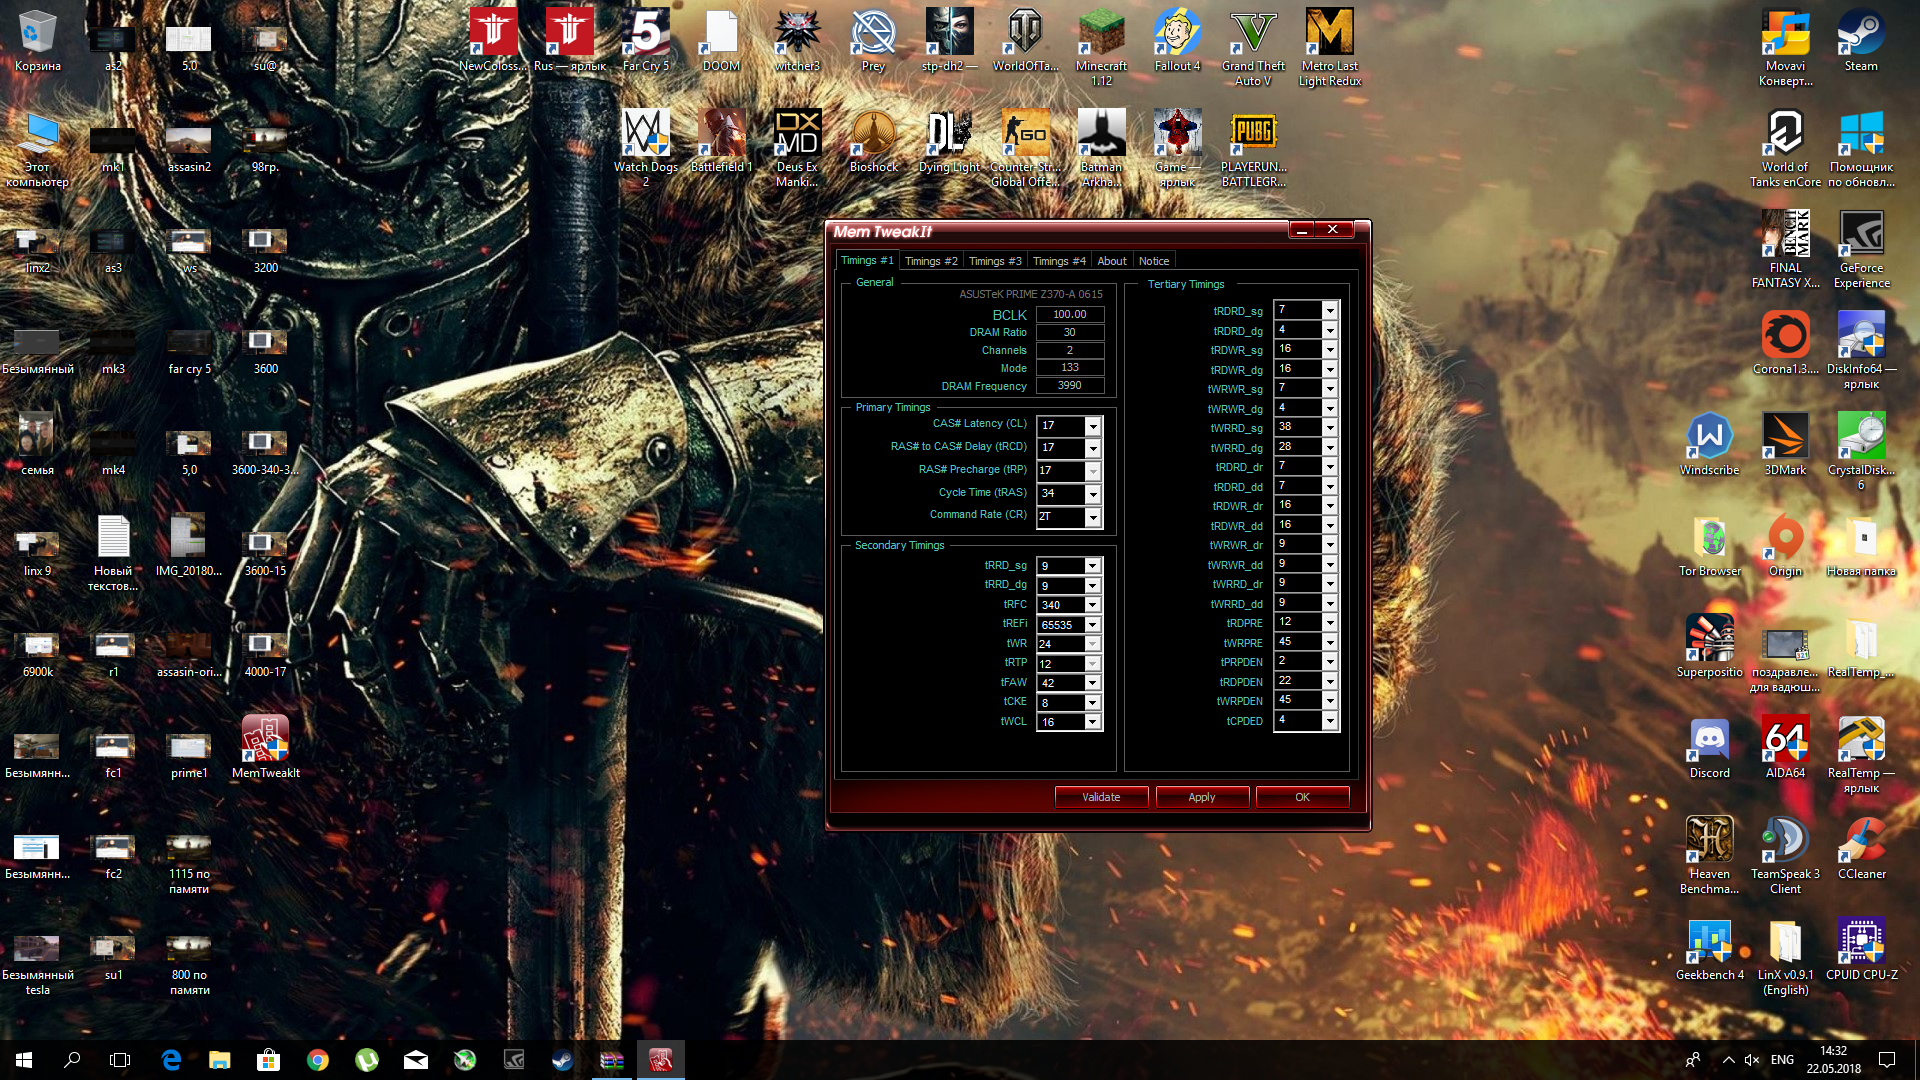Image resolution: width=1920 pixels, height=1080 pixels.
Task: Expand the tRFC value dropdown
Action: (1093, 605)
